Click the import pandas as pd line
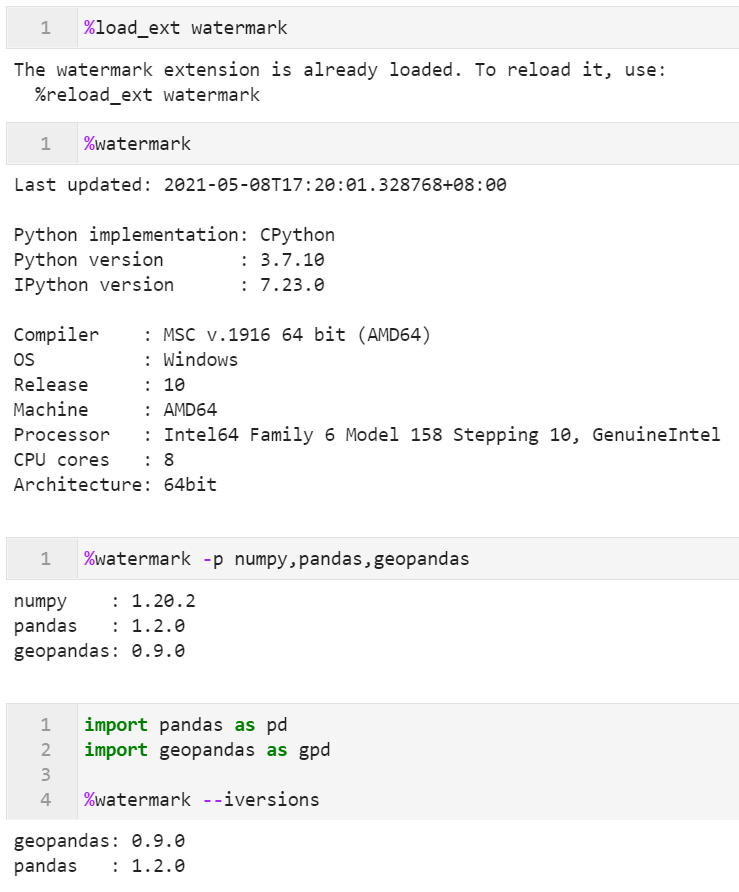This screenshot has height=892, width=739. [186, 725]
